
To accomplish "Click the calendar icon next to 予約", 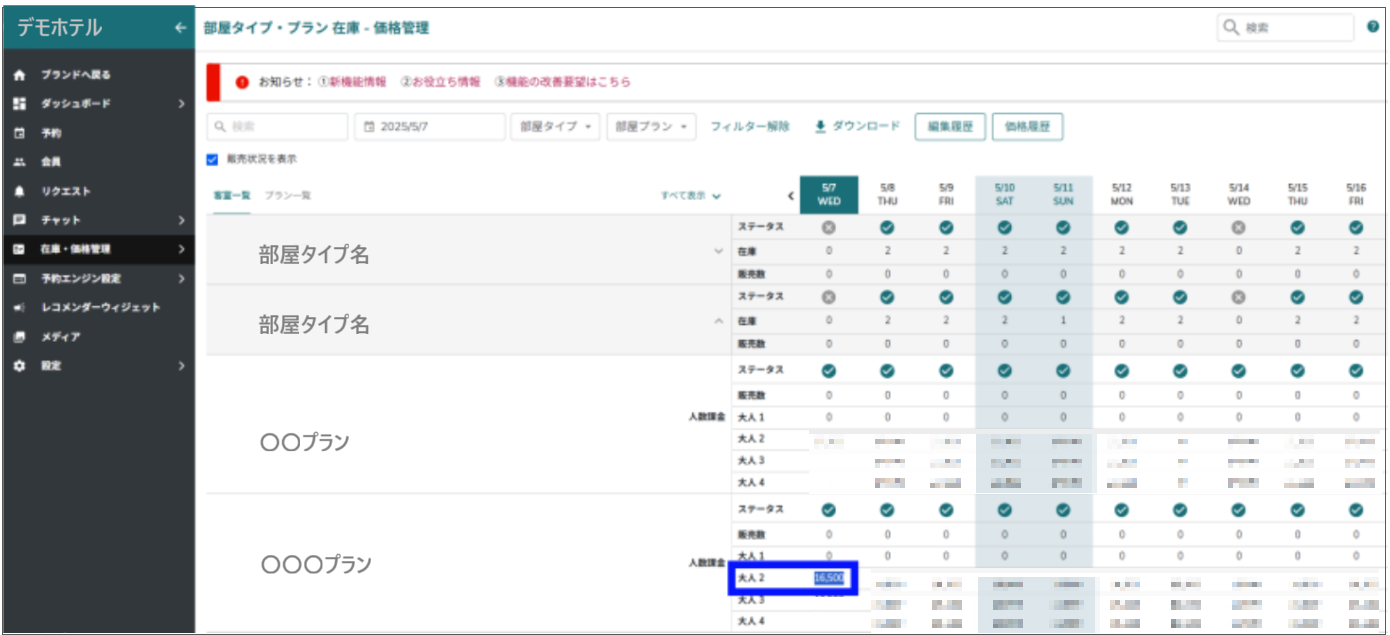I will point(19,133).
